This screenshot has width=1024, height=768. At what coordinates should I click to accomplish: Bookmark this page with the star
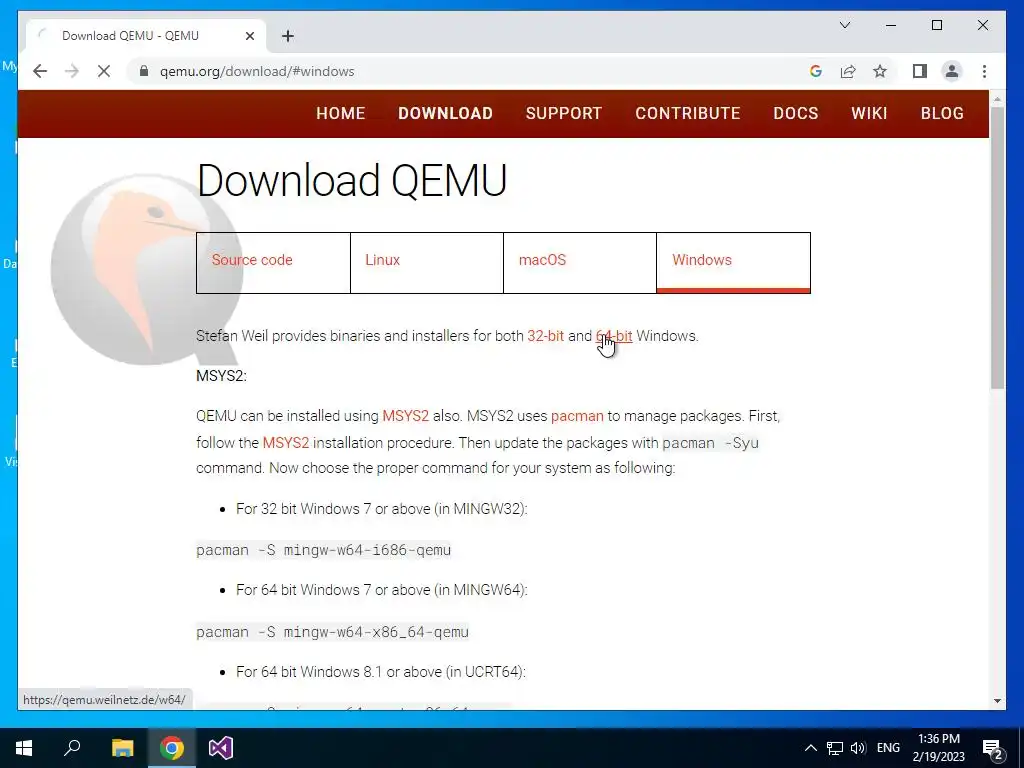tap(880, 71)
